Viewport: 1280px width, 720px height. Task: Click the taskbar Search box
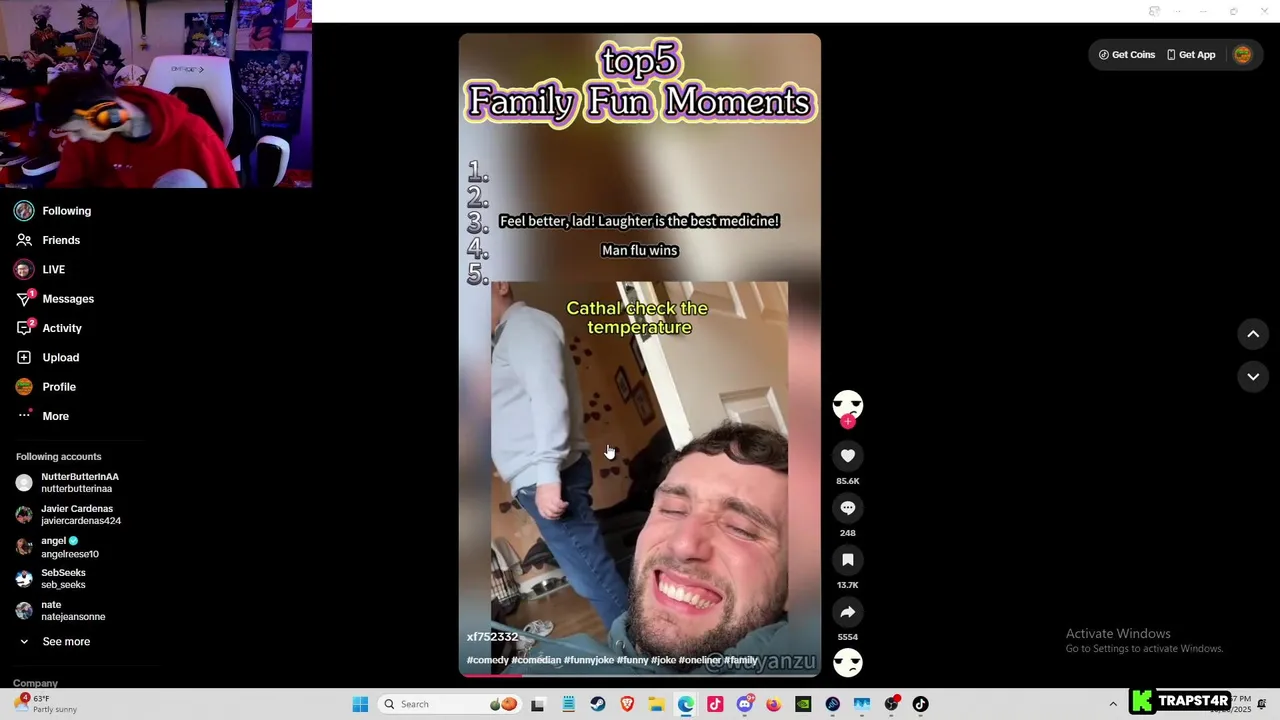(x=450, y=704)
